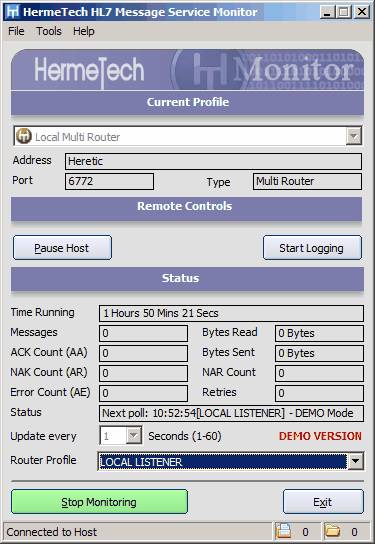The width and height of the screenshot is (375, 544).
Task: Click Stop Monitoring green button
Action: (x=99, y=502)
